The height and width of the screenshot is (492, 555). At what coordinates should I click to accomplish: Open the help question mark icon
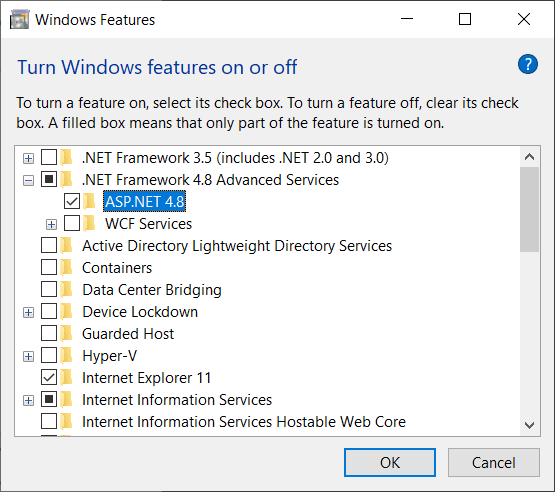pyautogui.click(x=528, y=64)
